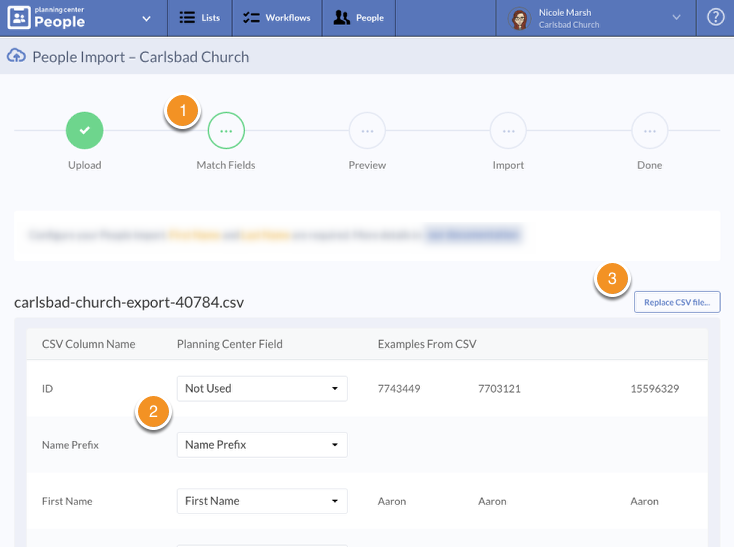Click the Done step label
The image size is (734, 547).
(x=650, y=165)
